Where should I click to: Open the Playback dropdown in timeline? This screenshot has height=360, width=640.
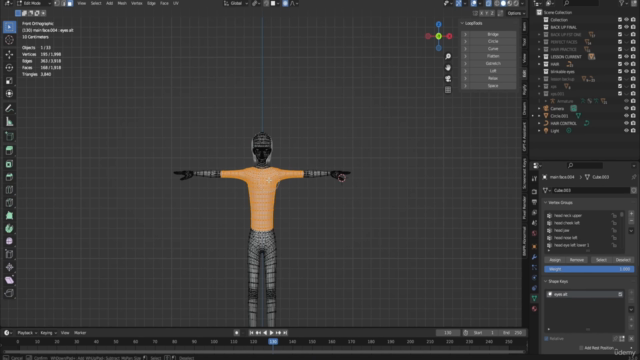tap(27, 333)
